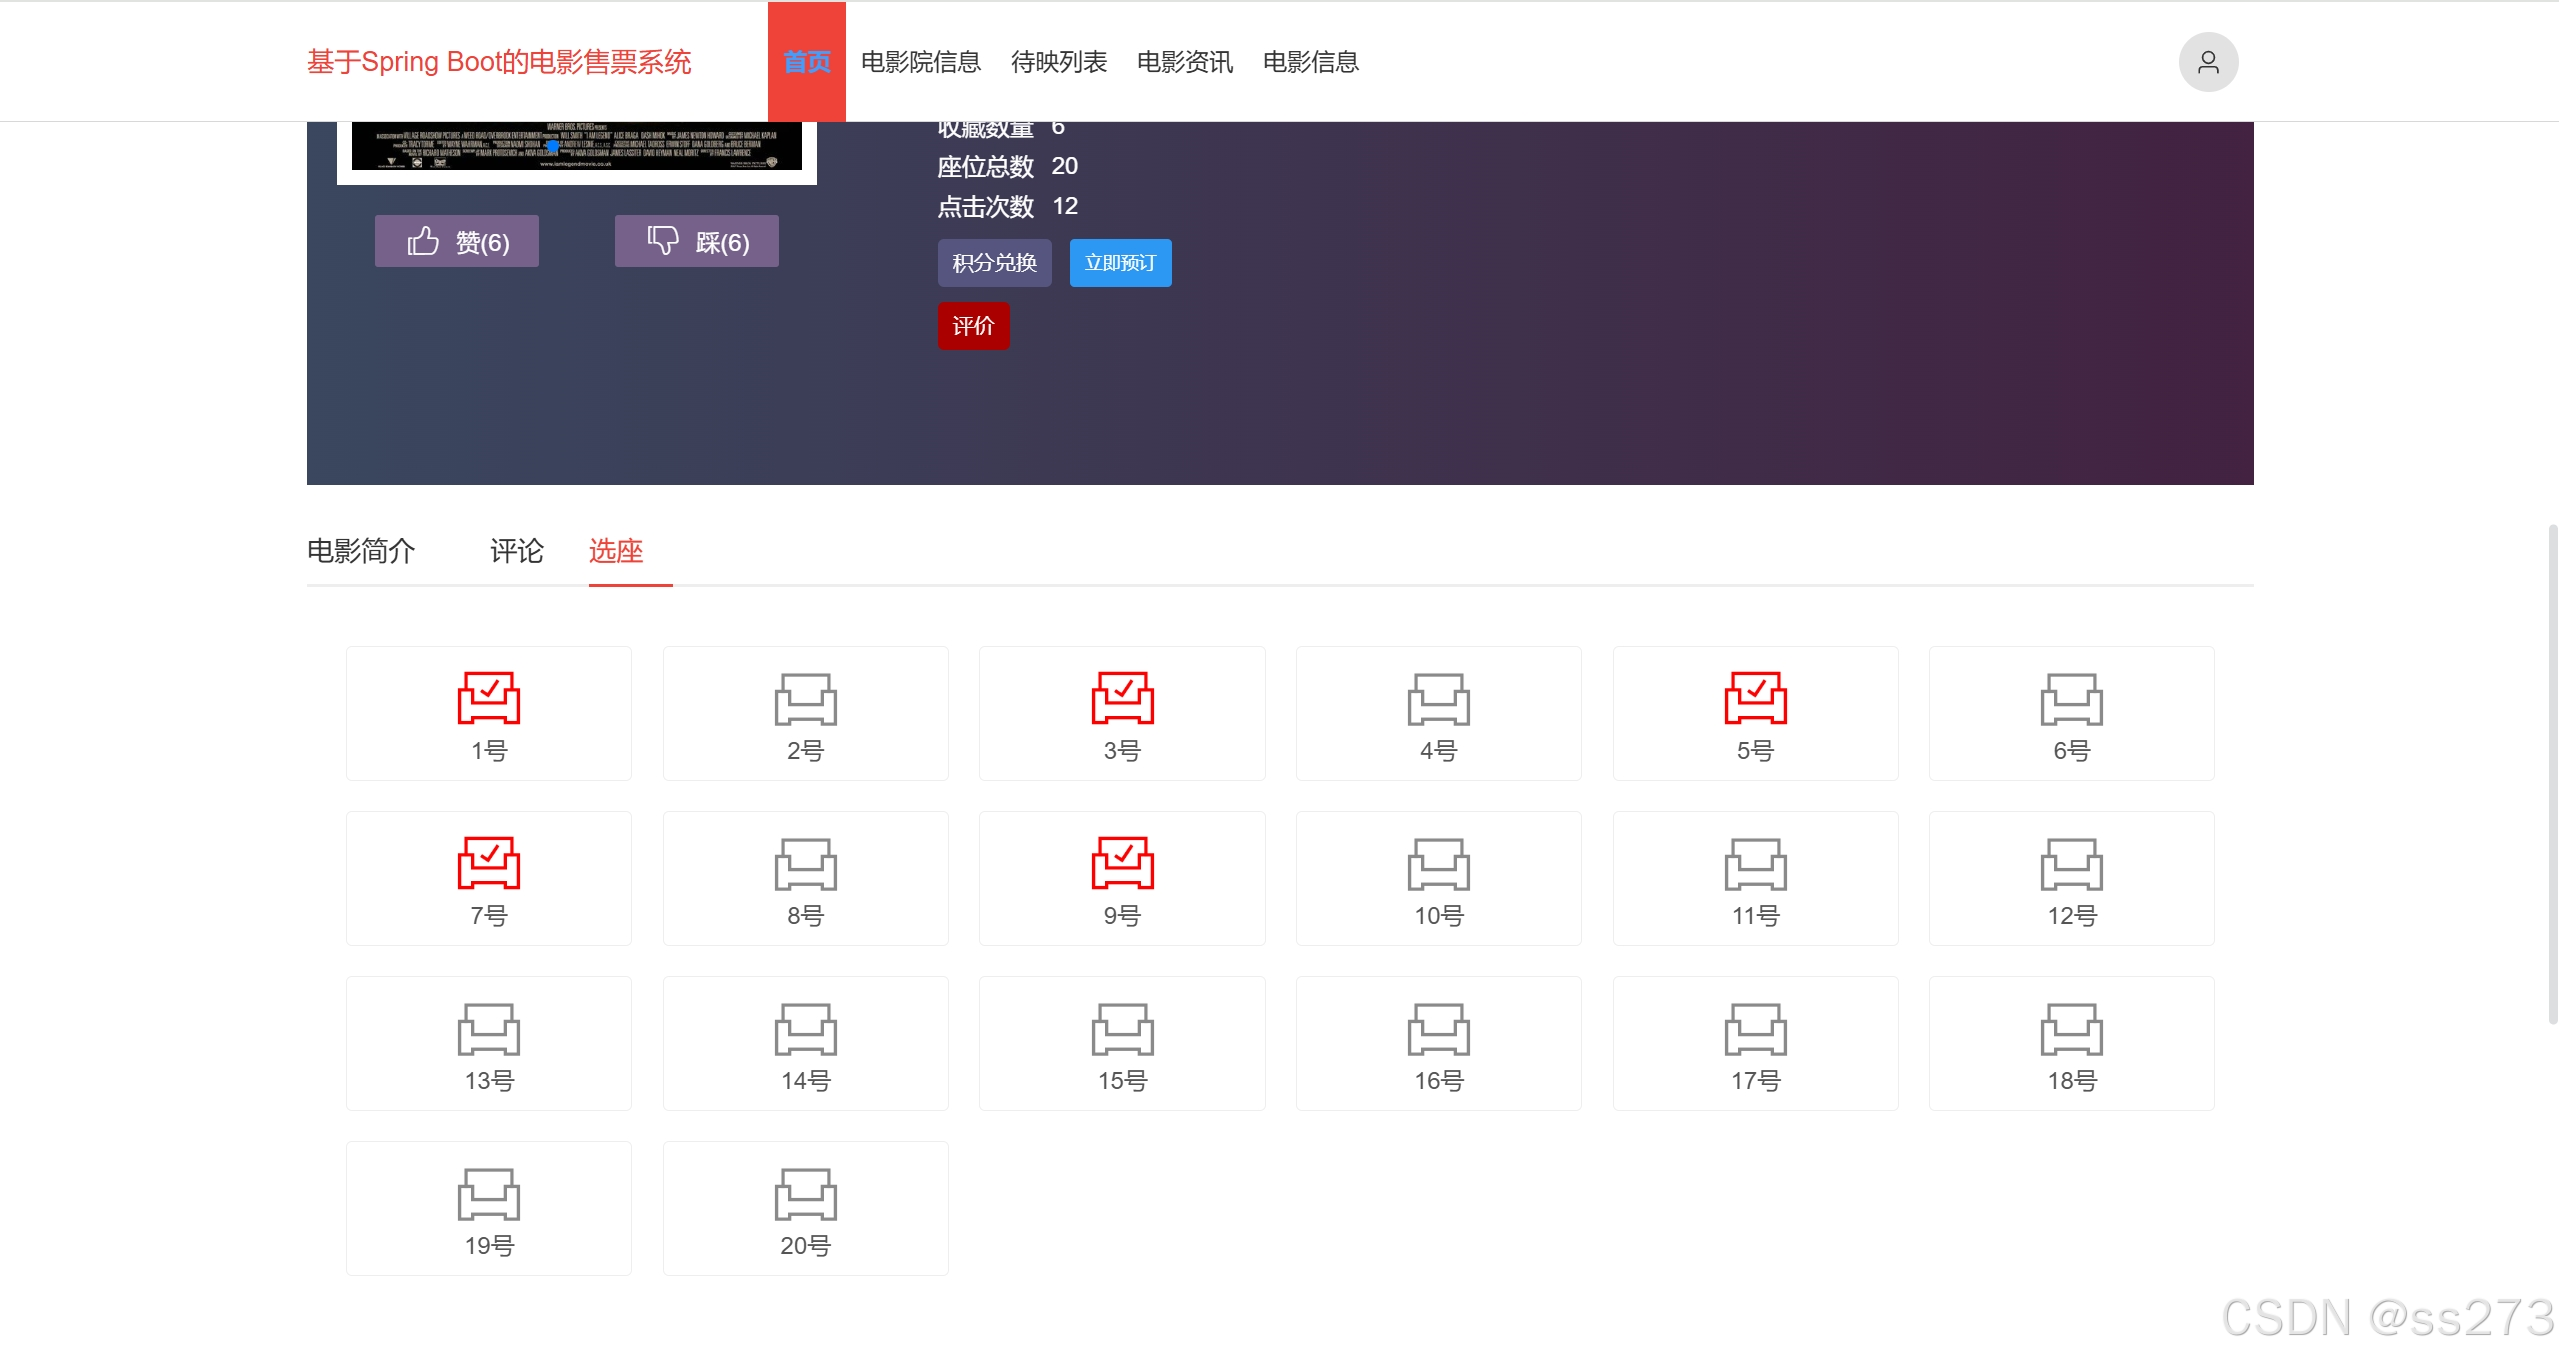Click the user avatar icon

pyautogui.click(x=2207, y=62)
